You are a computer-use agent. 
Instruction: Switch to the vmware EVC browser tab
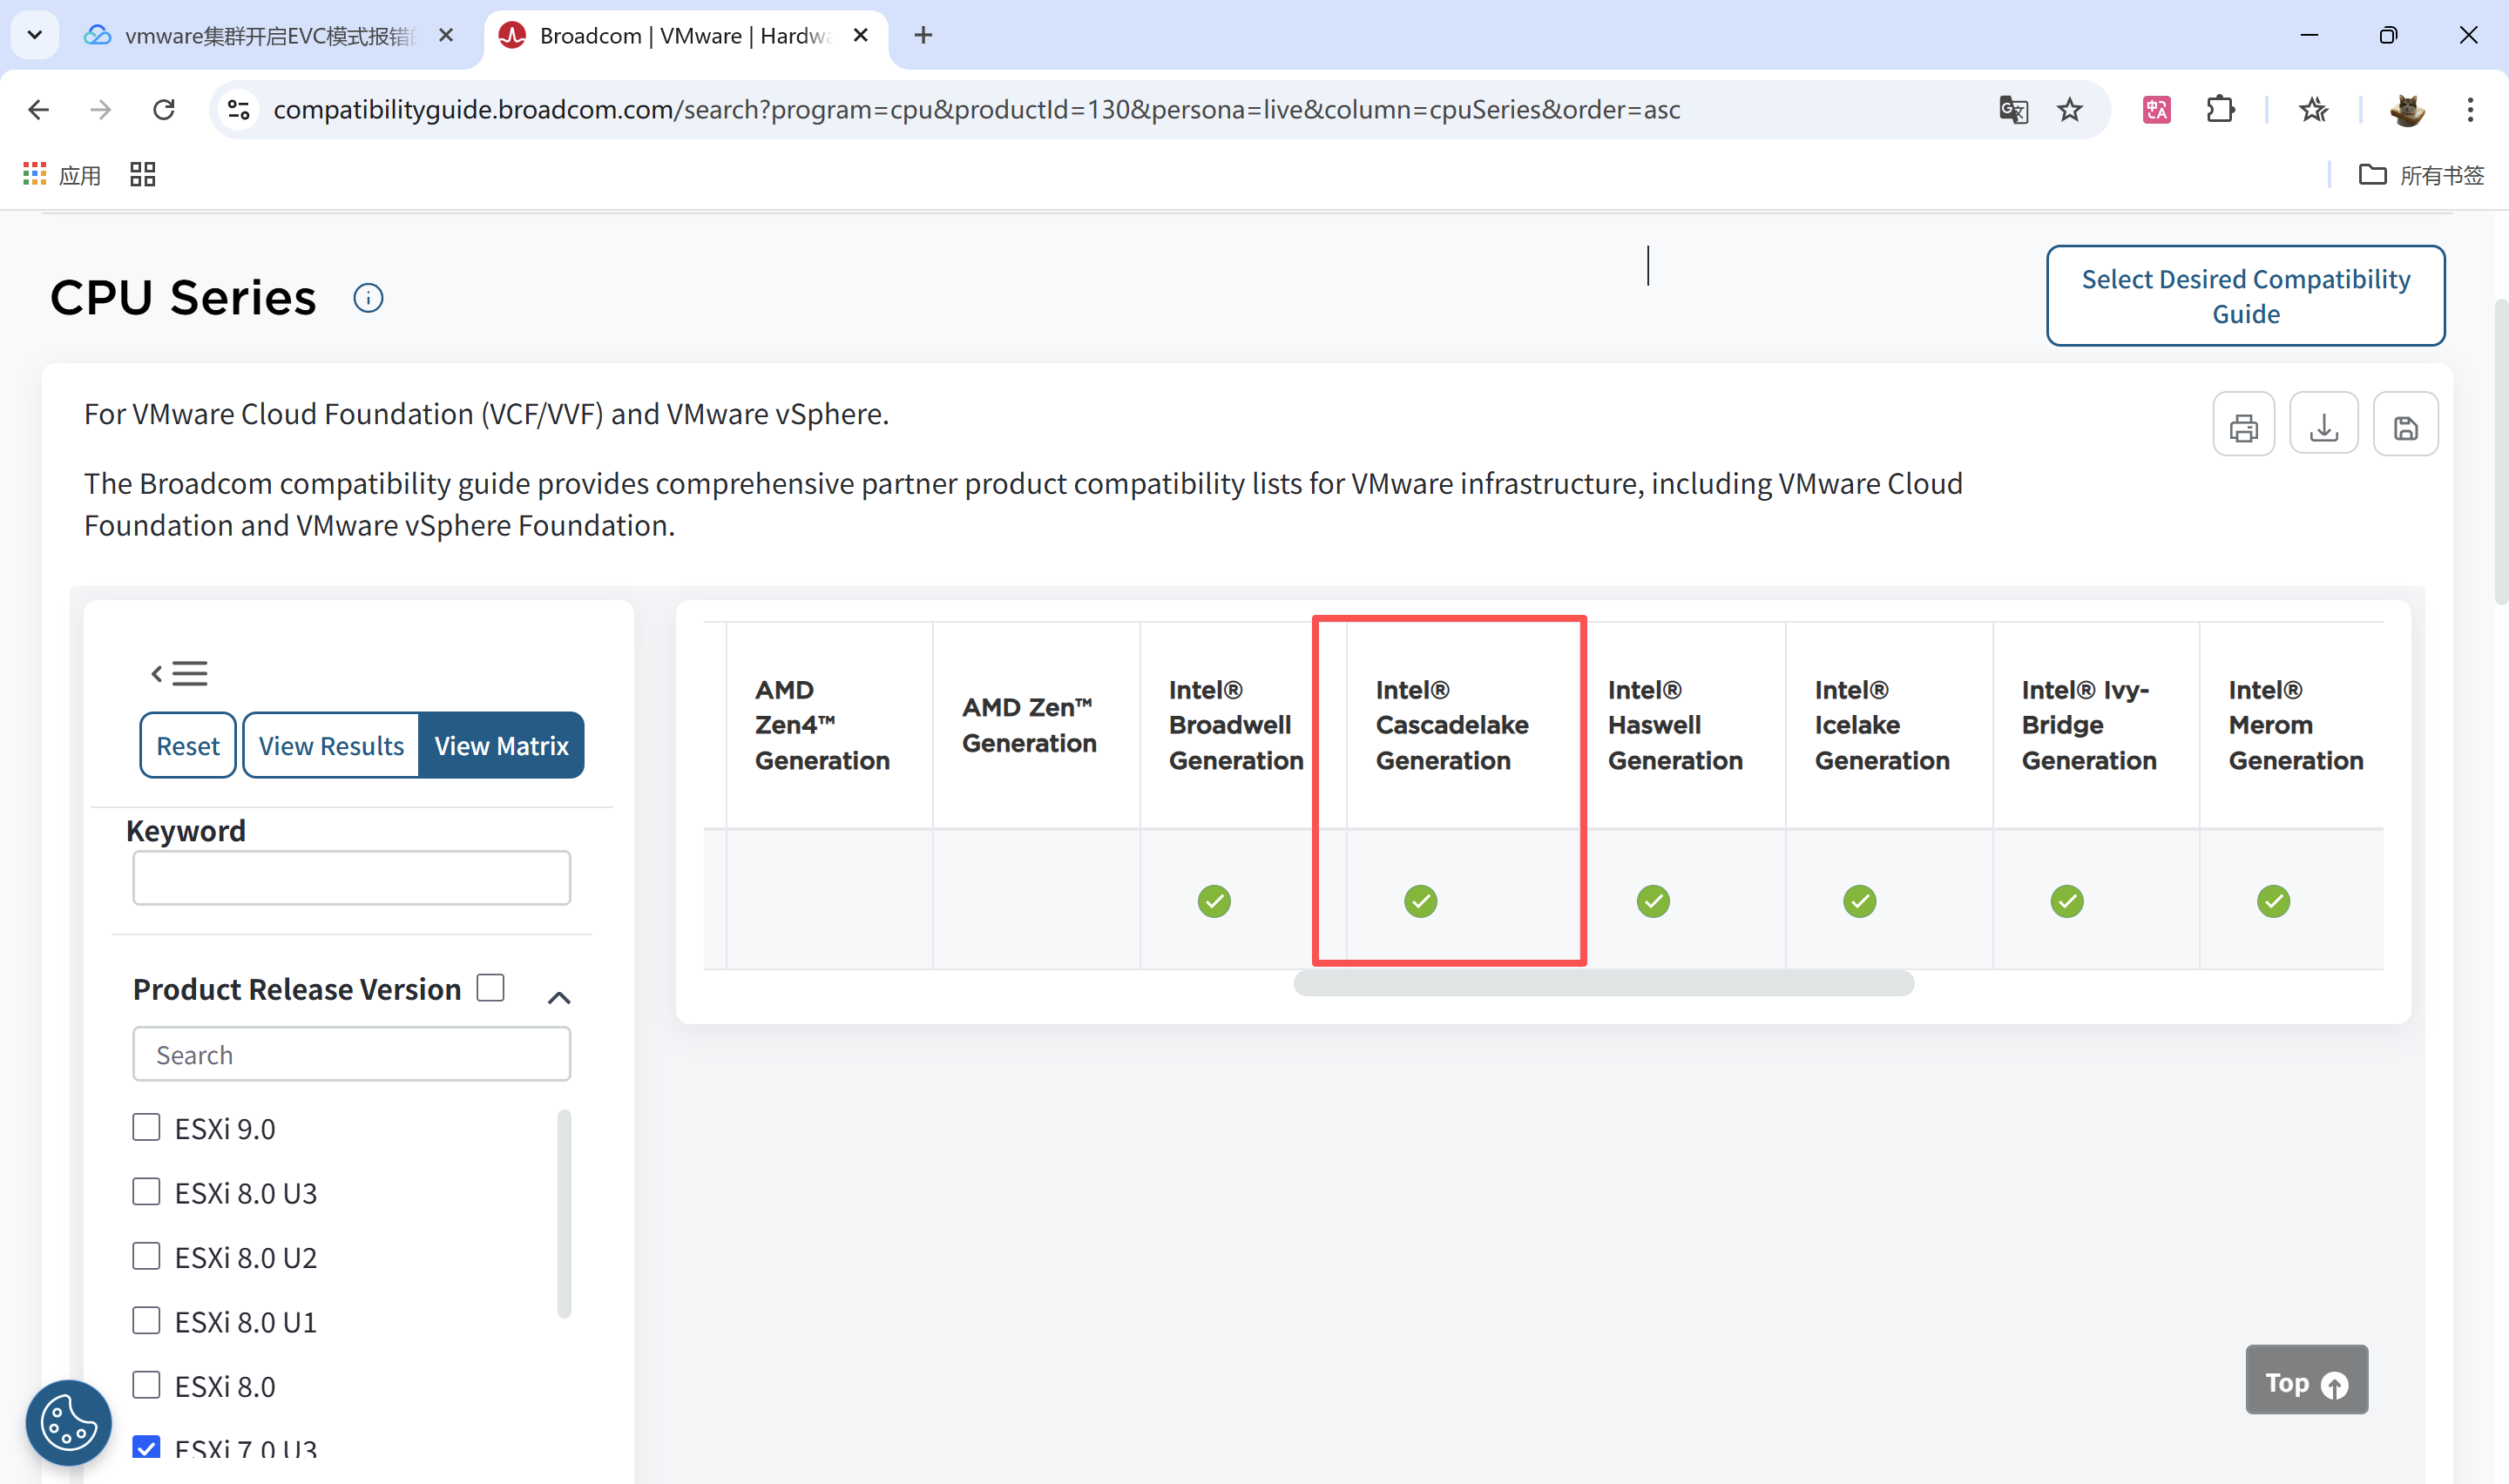[x=267, y=36]
